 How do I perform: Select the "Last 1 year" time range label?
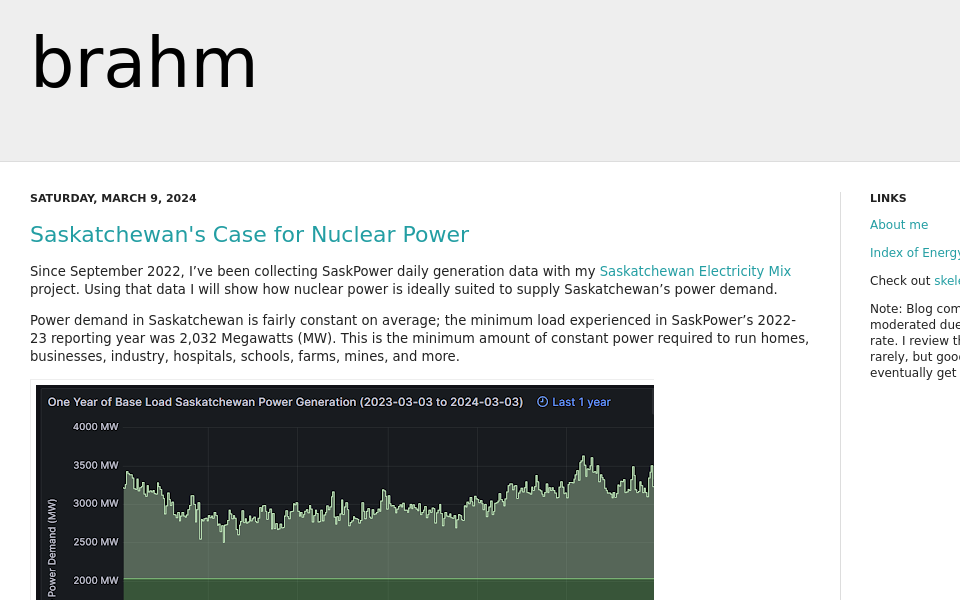click(x=581, y=402)
